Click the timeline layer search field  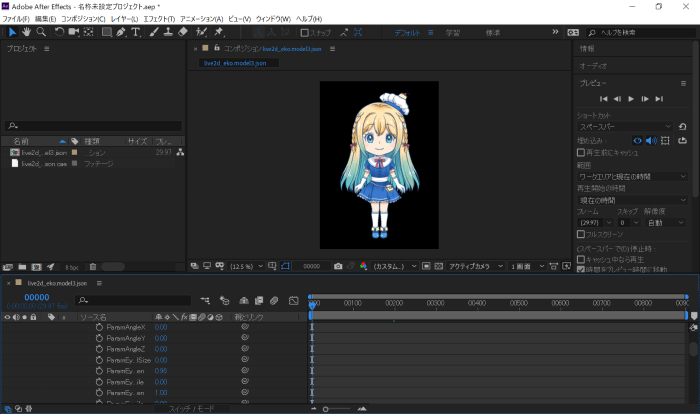pyautogui.click(x=133, y=301)
